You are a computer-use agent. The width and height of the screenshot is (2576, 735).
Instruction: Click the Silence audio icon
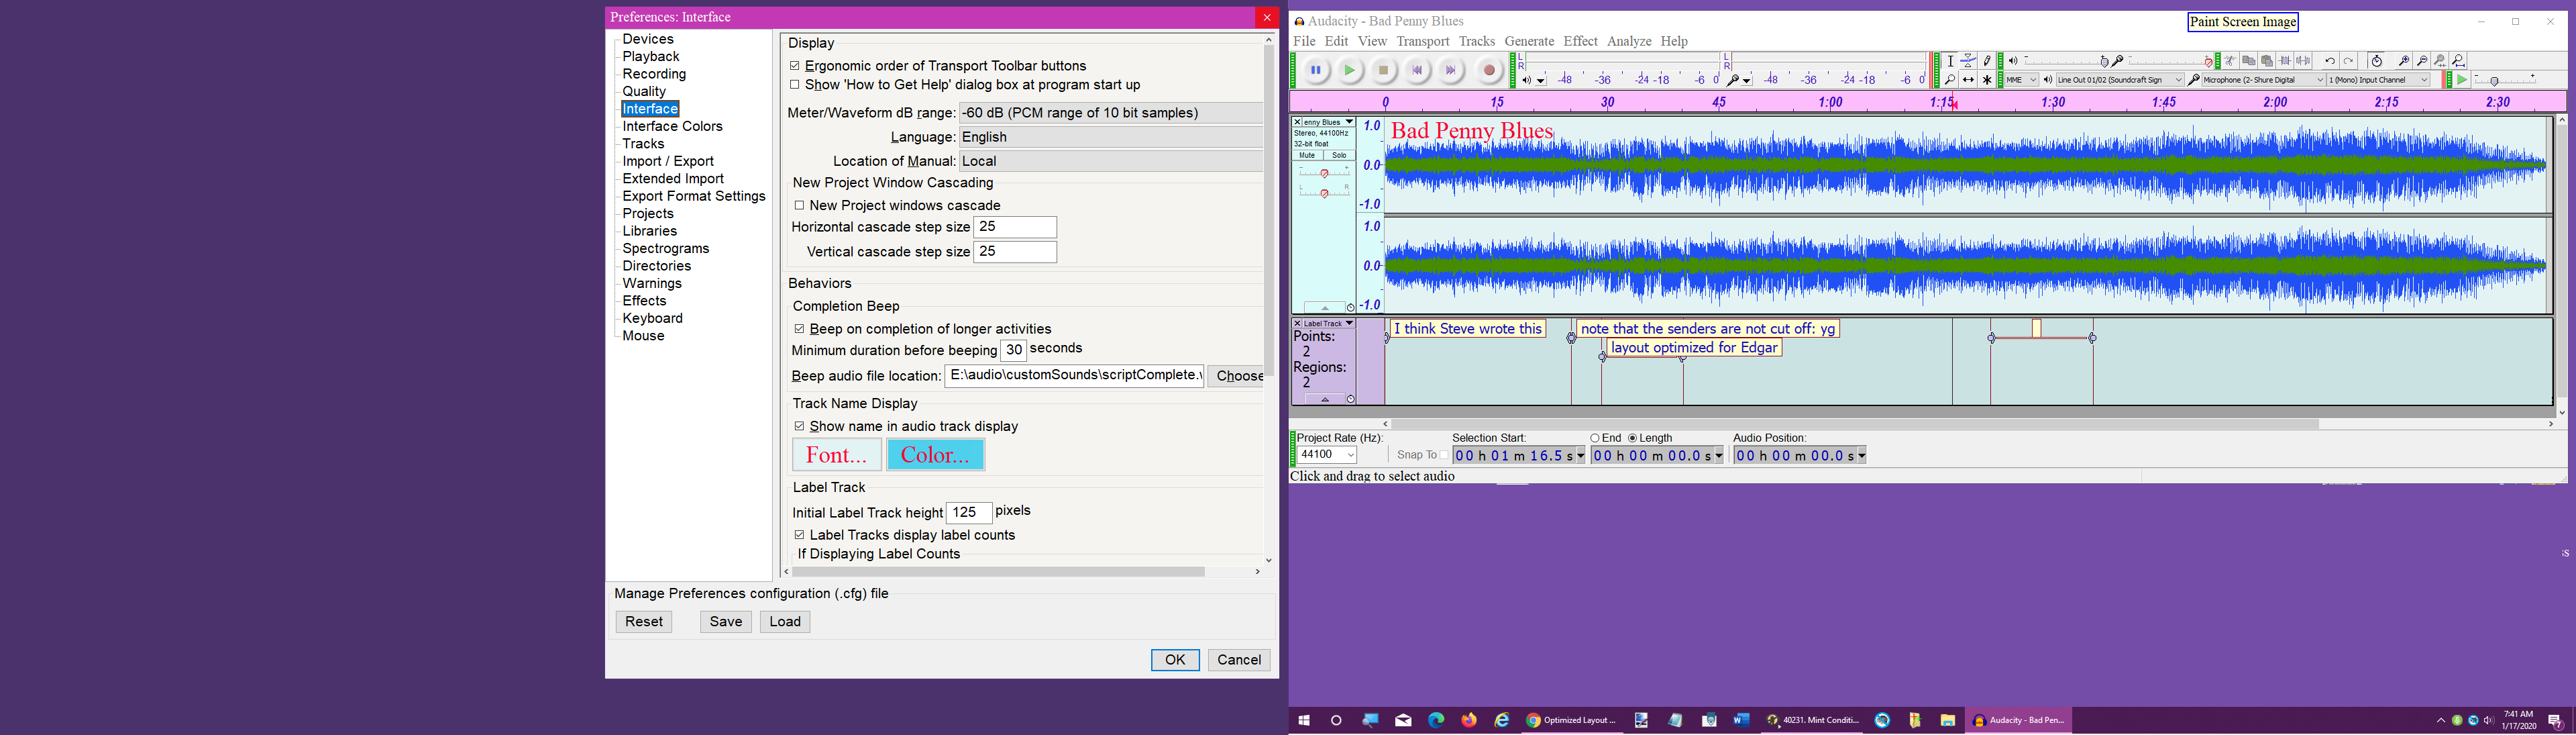2303,61
